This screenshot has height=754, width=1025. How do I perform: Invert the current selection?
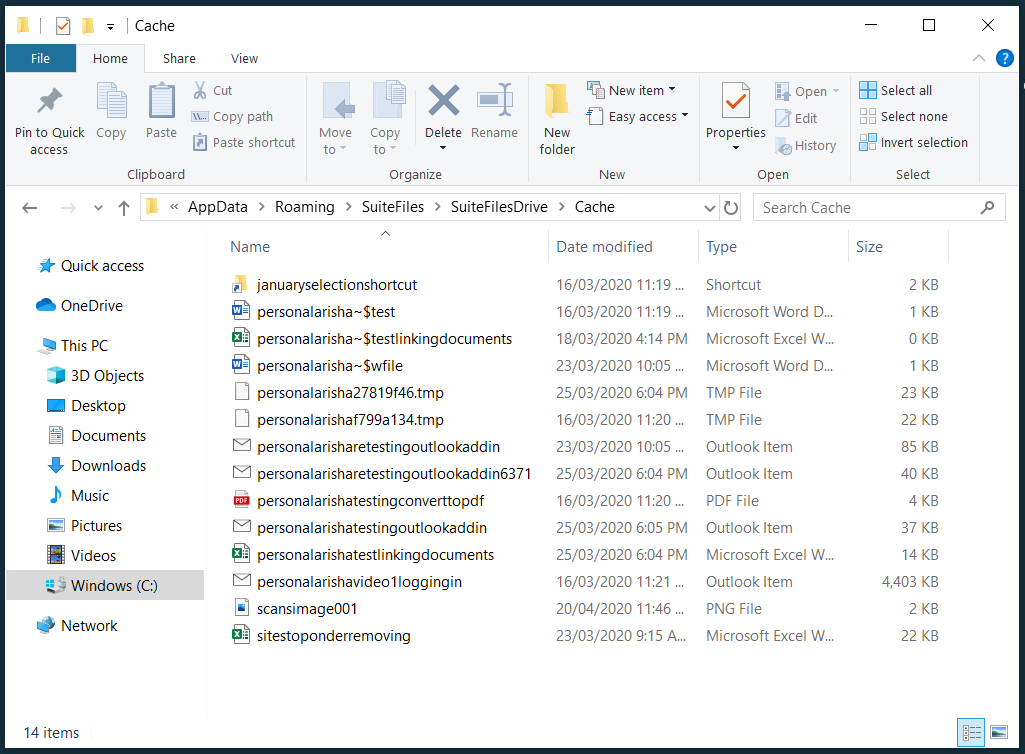coord(913,142)
